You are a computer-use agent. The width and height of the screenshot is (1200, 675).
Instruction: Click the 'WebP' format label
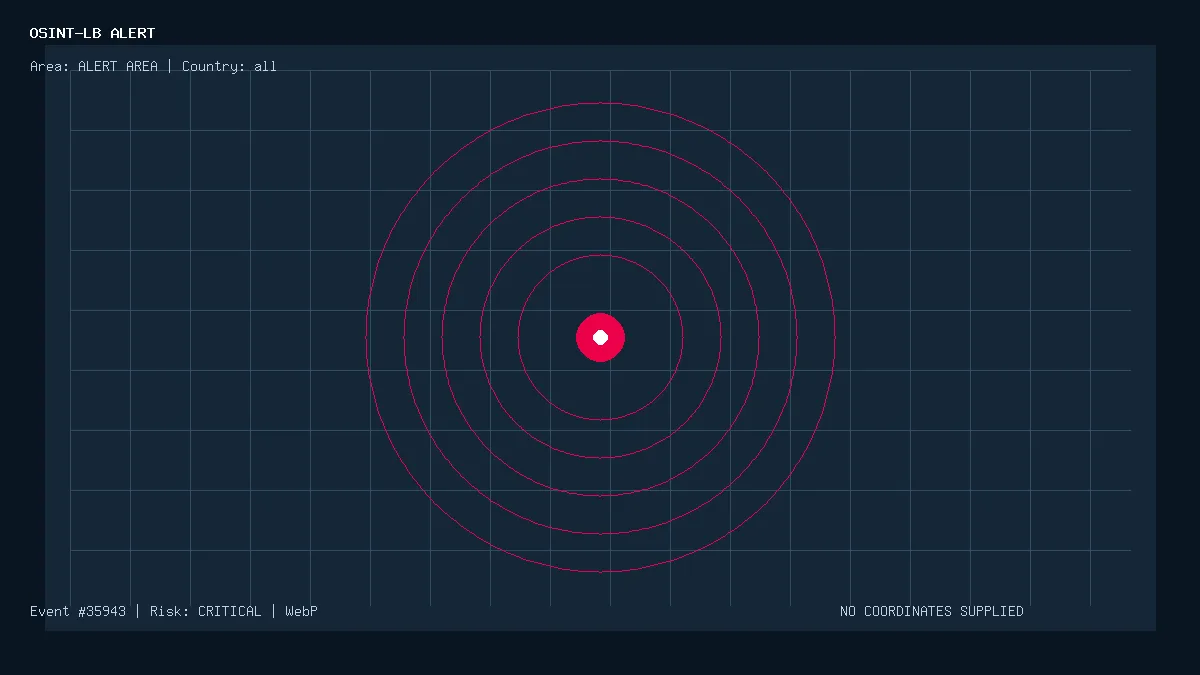pyautogui.click(x=301, y=611)
